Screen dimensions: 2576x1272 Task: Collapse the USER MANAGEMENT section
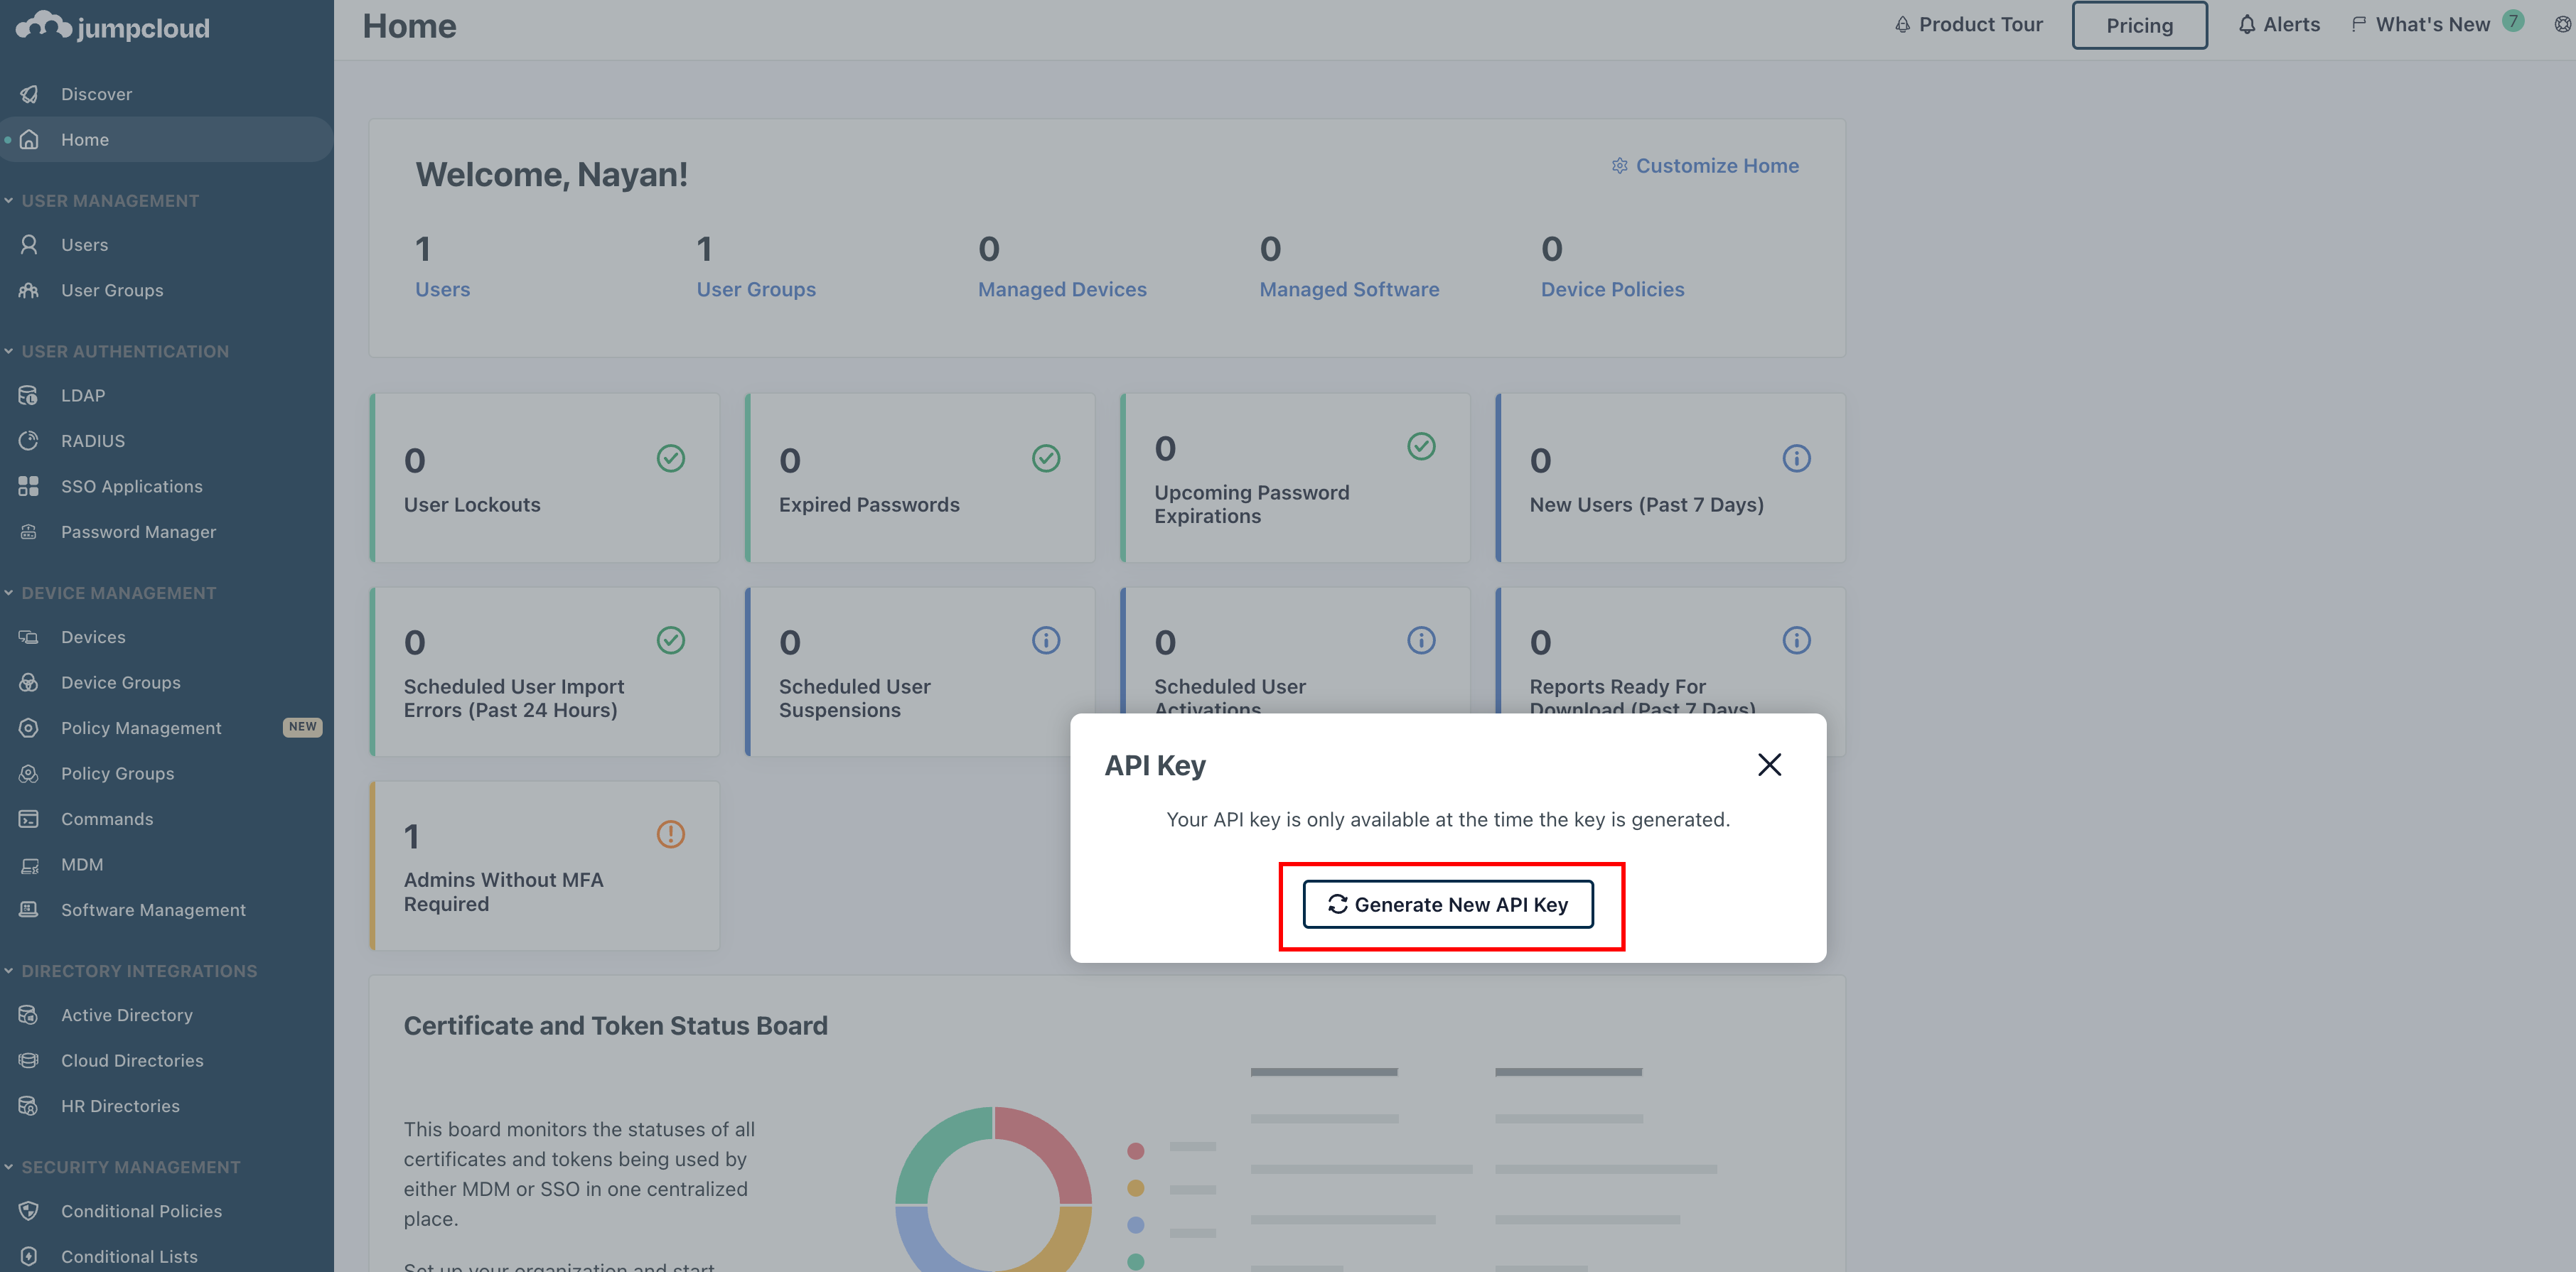[9, 200]
